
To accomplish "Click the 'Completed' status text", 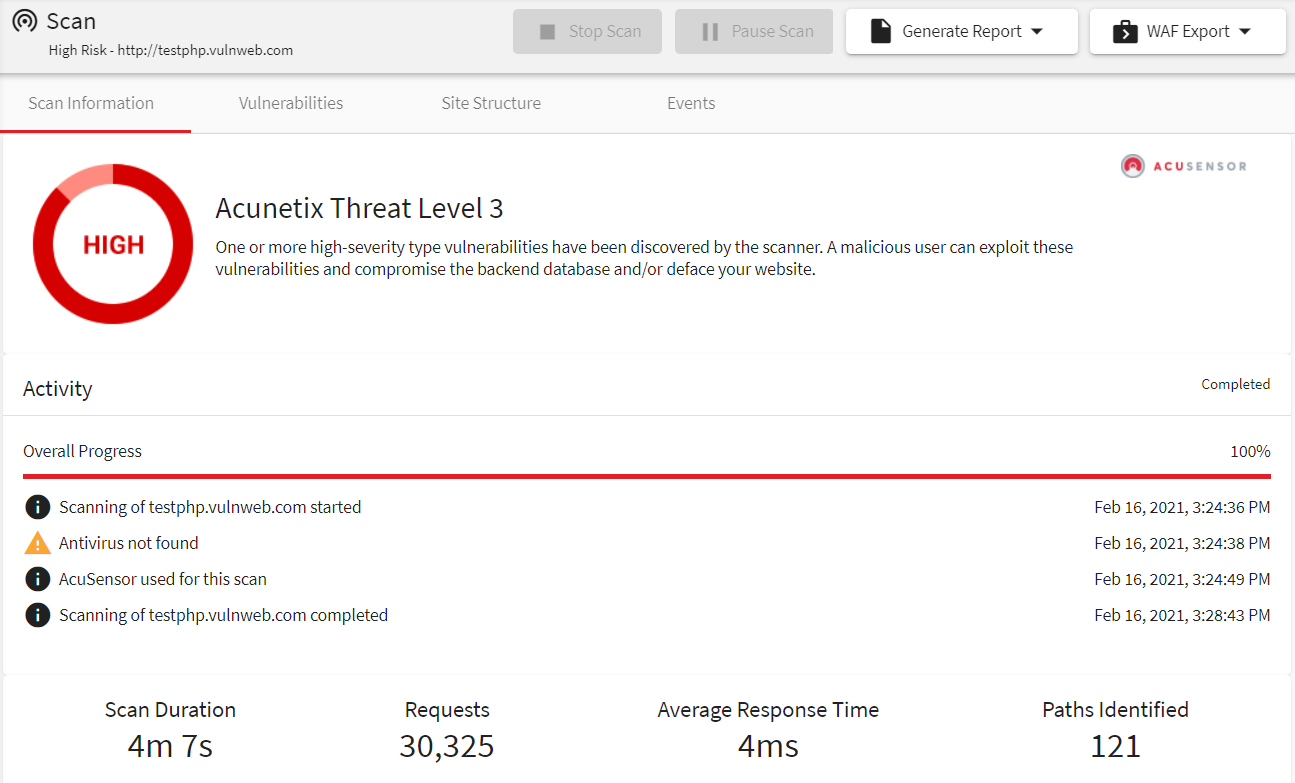I will coord(1236,384).
